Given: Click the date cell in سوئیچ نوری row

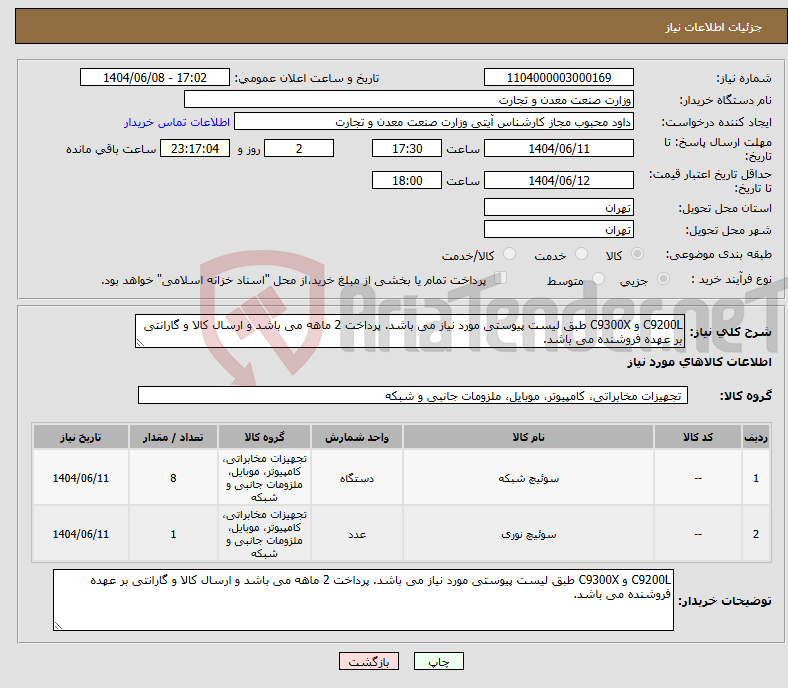Looking at the screenshot, I should (81, 533).
